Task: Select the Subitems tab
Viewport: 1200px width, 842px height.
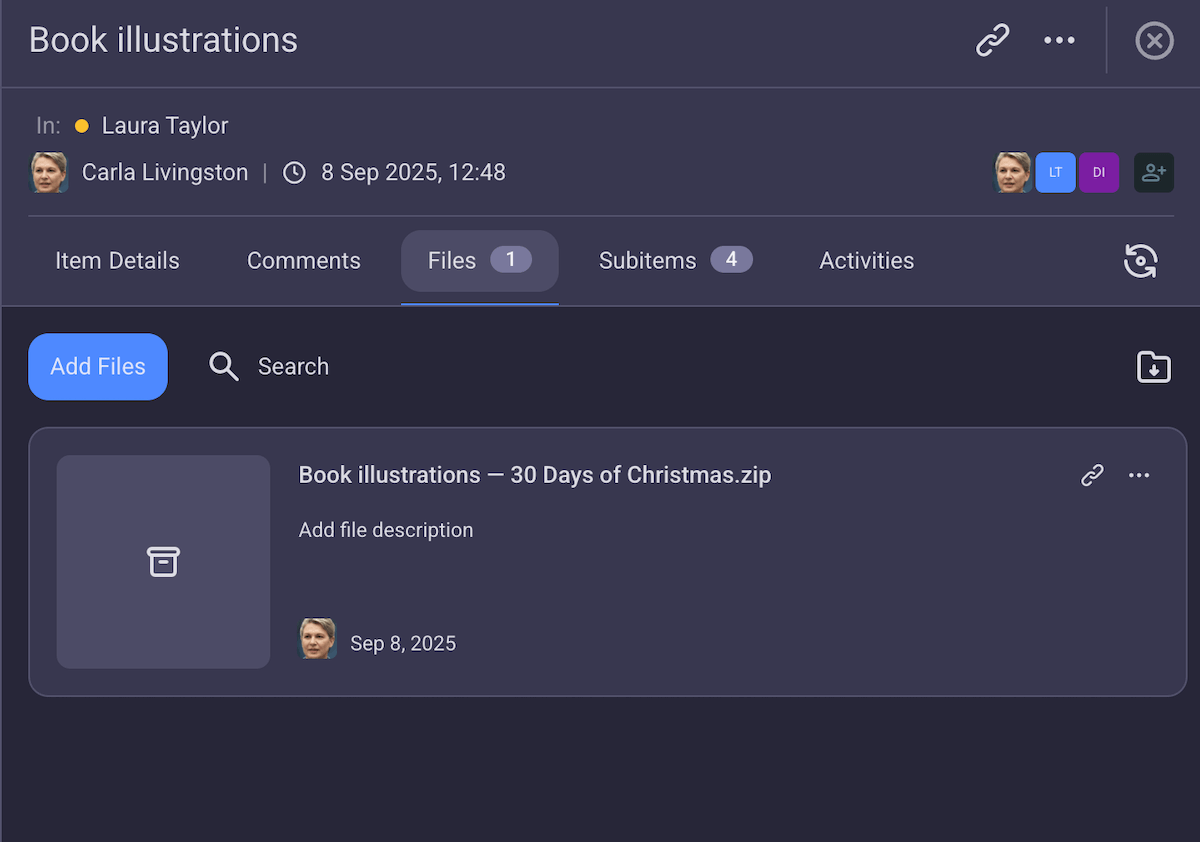Action: coord(675,261)
